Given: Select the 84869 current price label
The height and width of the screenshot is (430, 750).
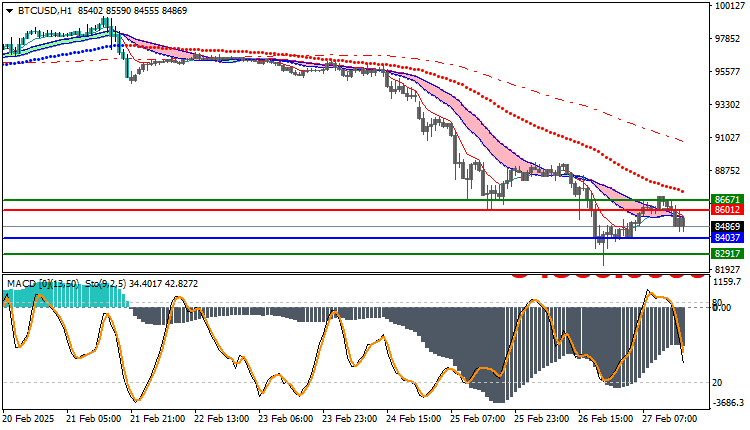Looking at the screenshot, I should click(728, 227).
